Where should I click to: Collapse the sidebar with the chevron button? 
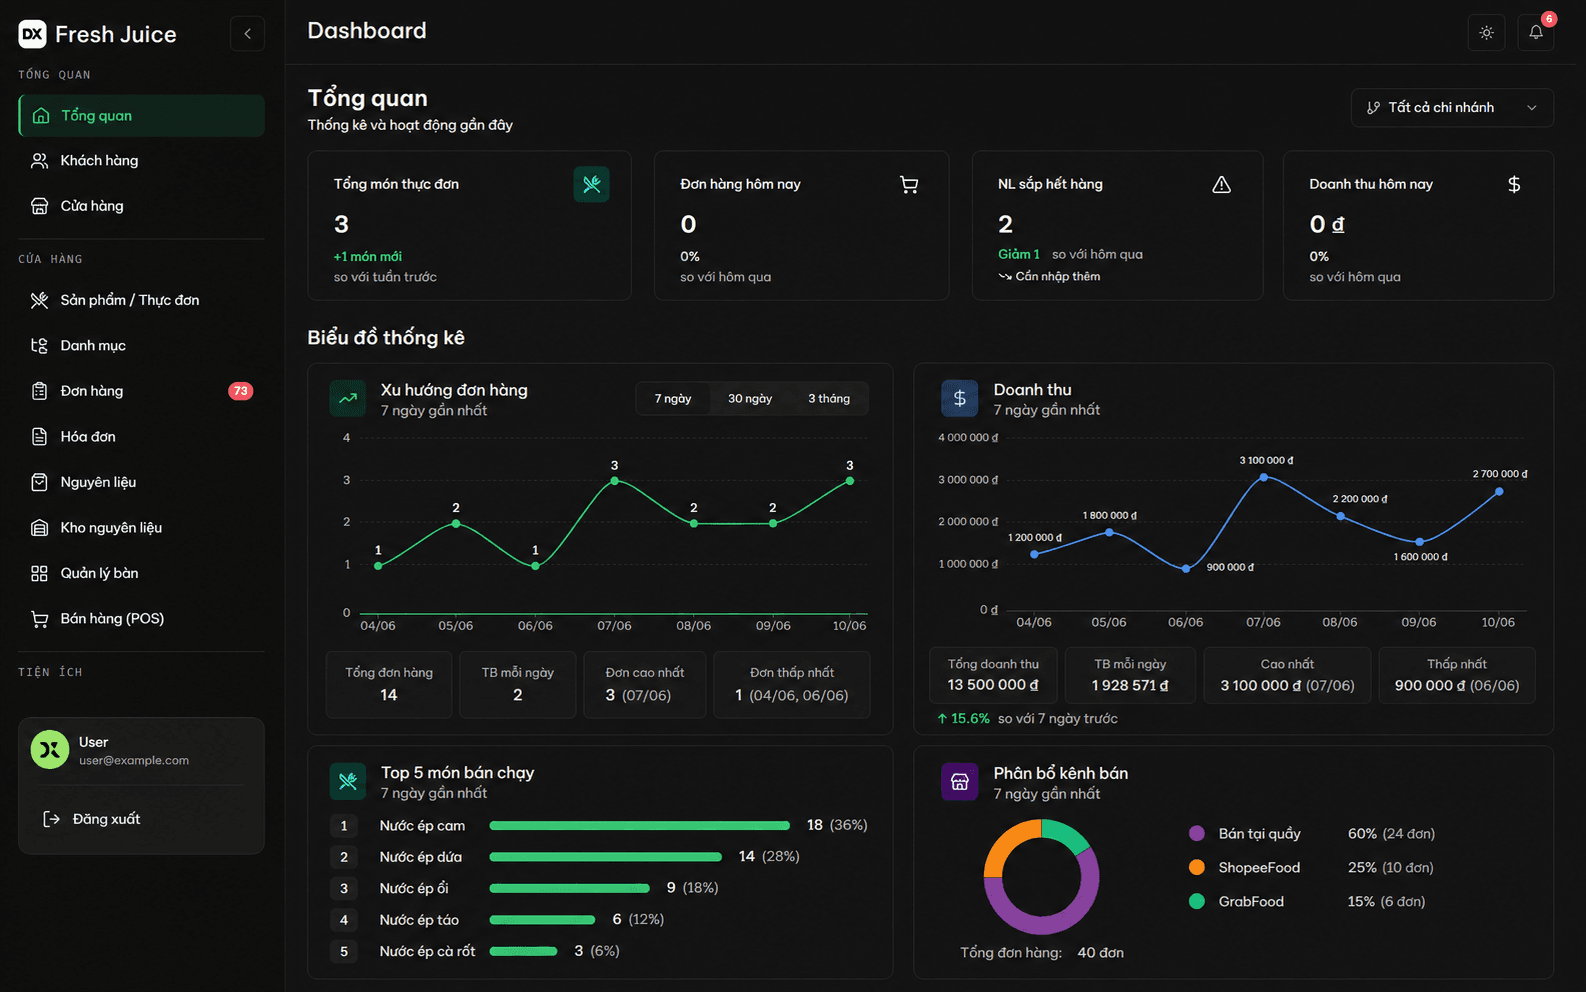point(247,34)
